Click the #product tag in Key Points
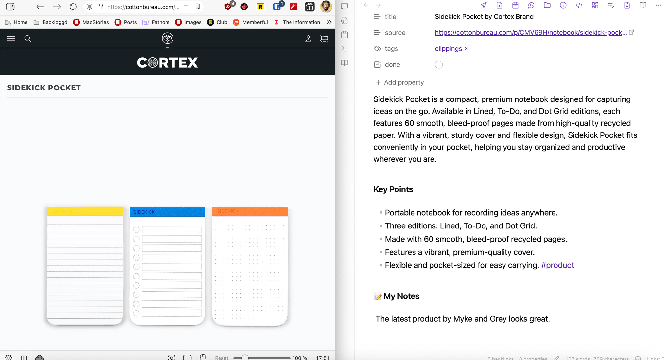The height and width of the screenshot is (360, 670). [x=558, y=265]
